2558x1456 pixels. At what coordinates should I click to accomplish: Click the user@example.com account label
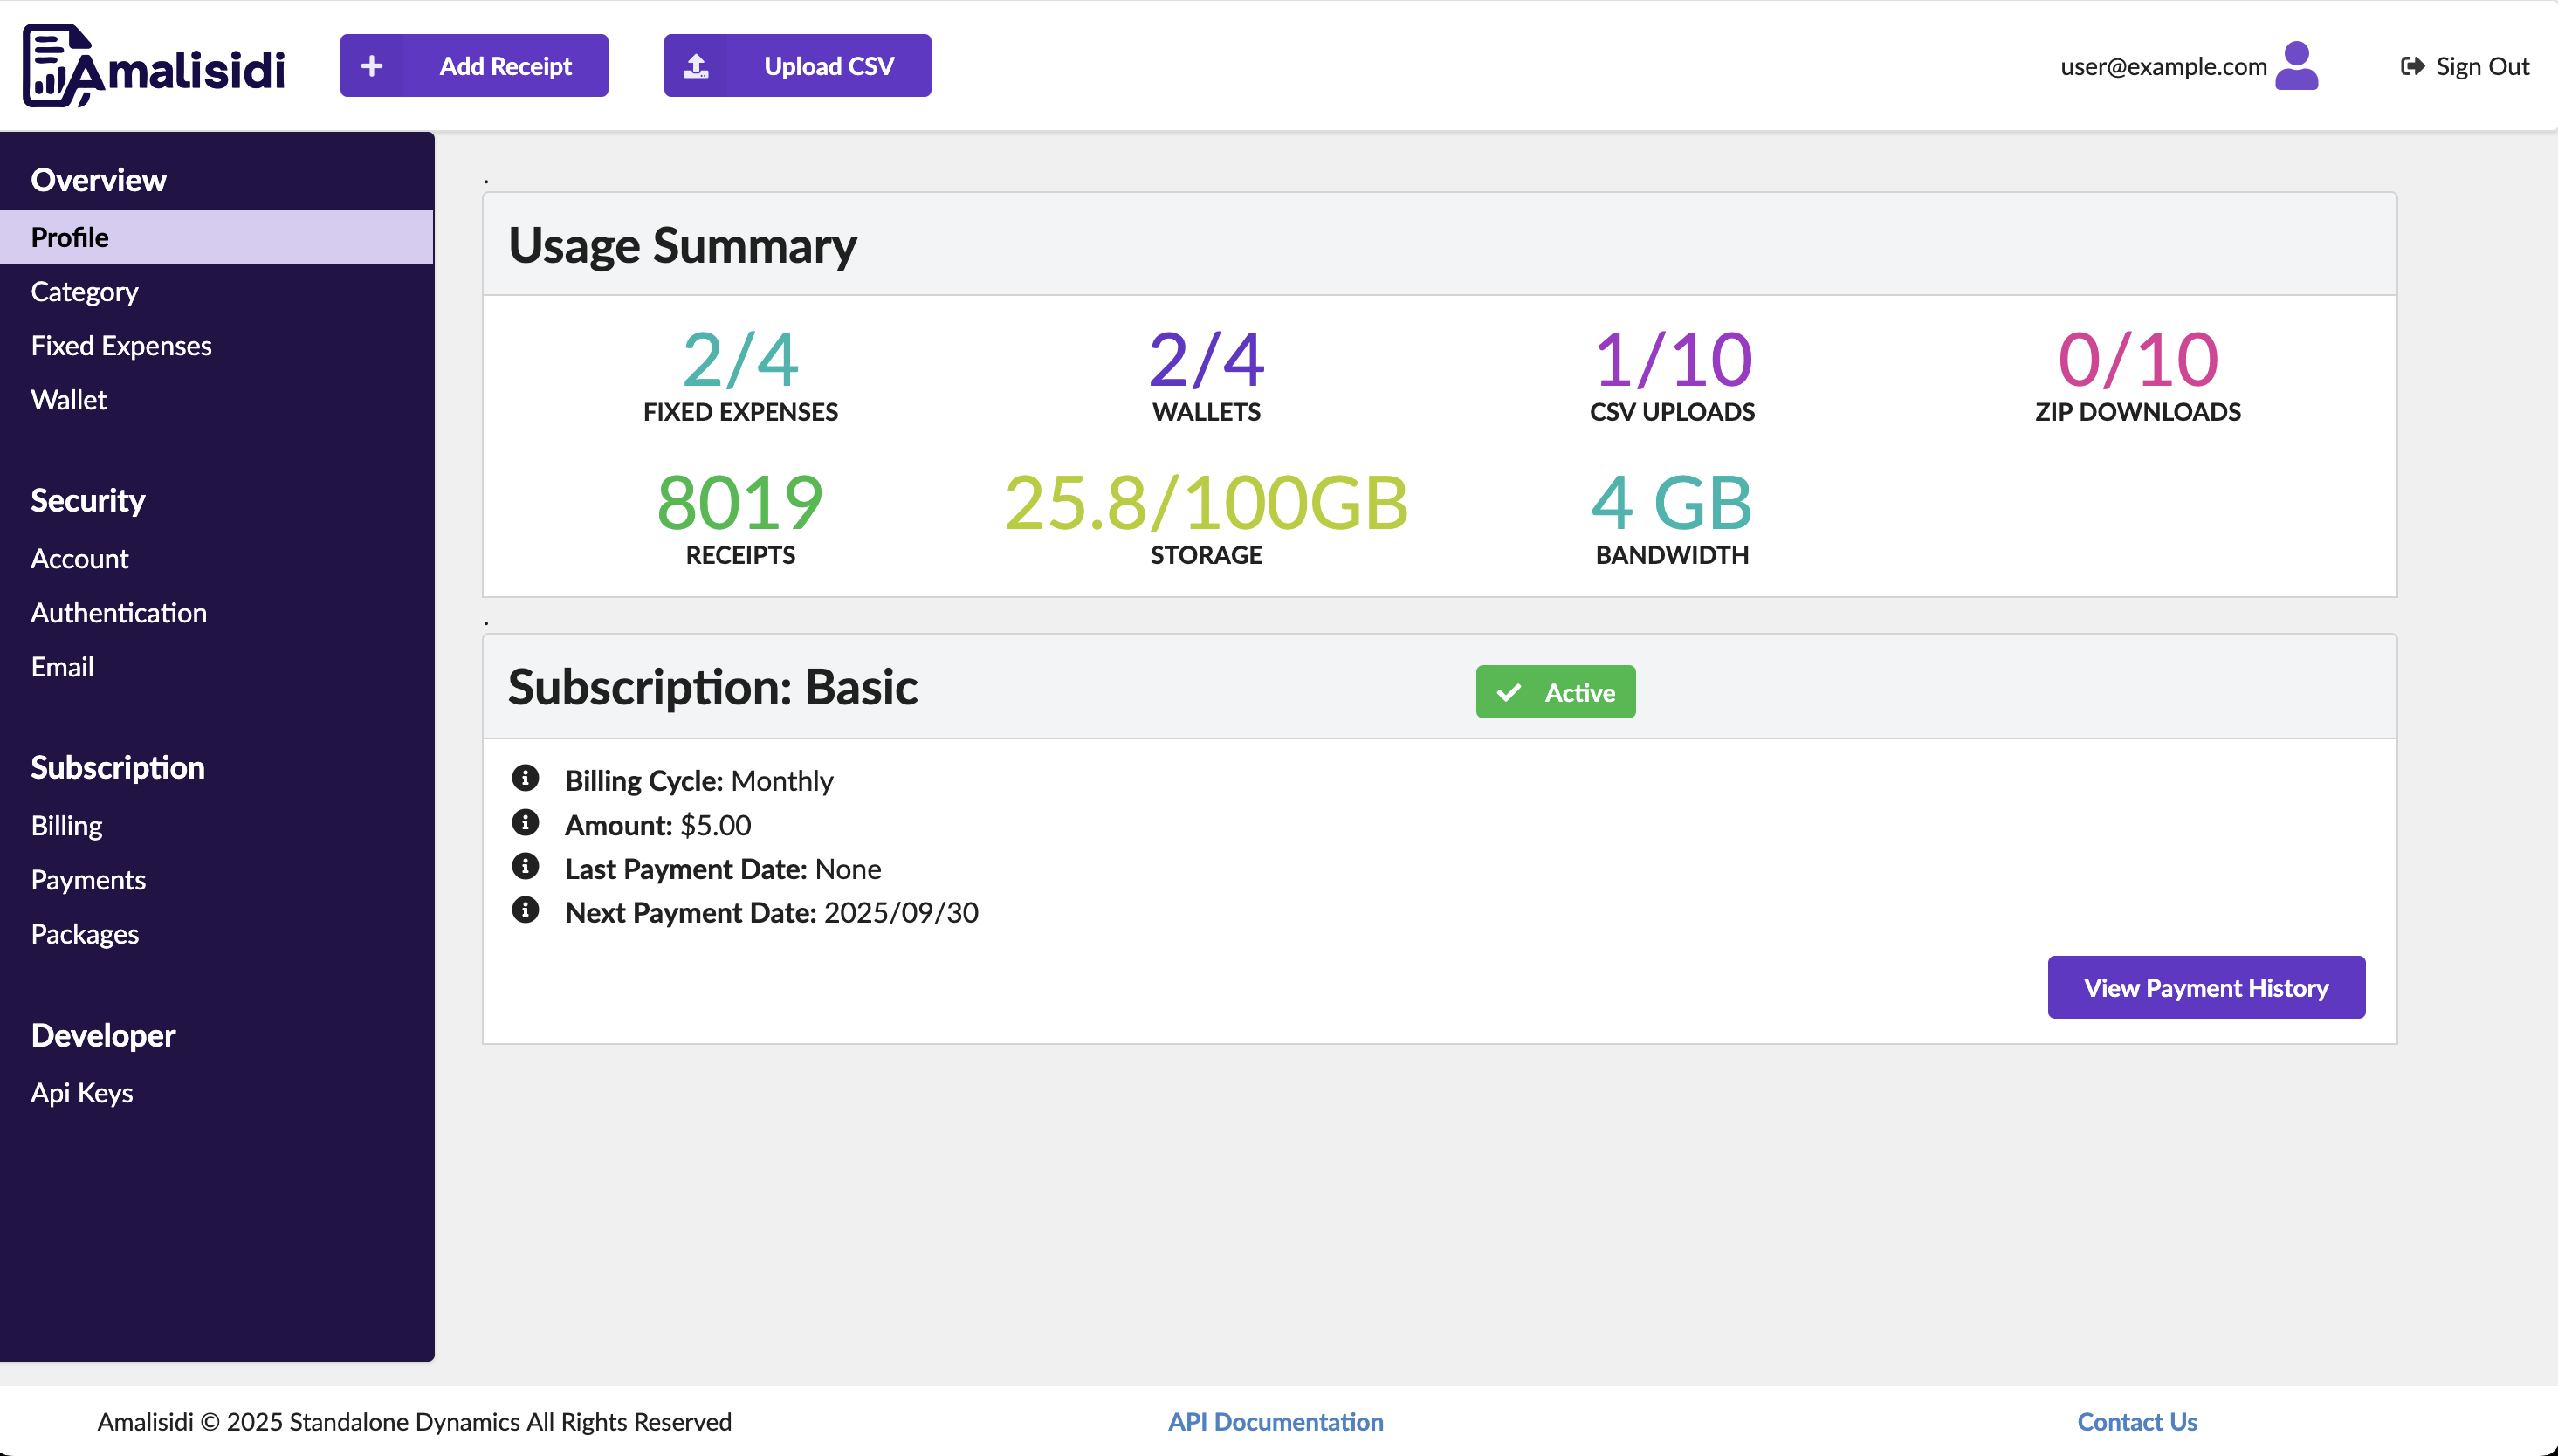tap(2163, 66)
